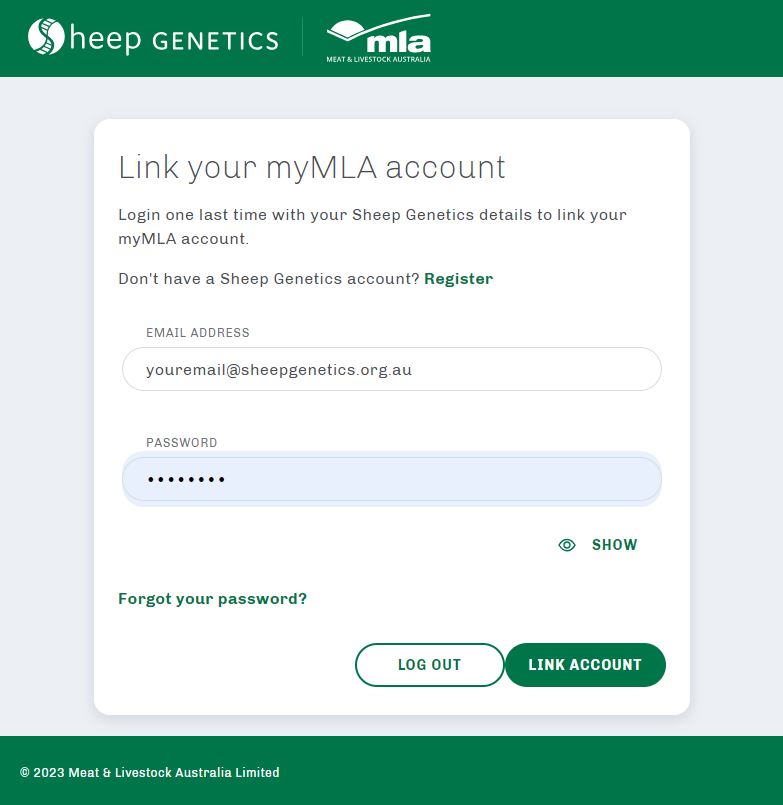Click the Meat & Livestock Australia tagline under logo

[378, 59]
